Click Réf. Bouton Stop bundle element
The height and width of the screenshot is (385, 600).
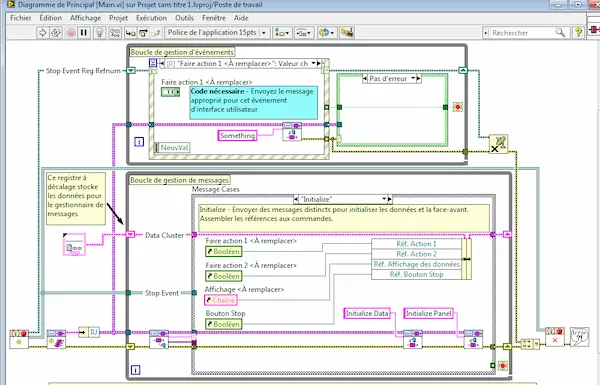click(x=416, y=274)
